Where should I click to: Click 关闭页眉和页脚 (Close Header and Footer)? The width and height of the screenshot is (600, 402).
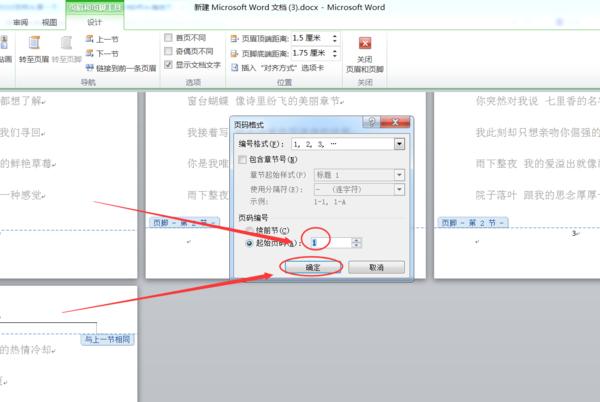(x=365, y=55)
